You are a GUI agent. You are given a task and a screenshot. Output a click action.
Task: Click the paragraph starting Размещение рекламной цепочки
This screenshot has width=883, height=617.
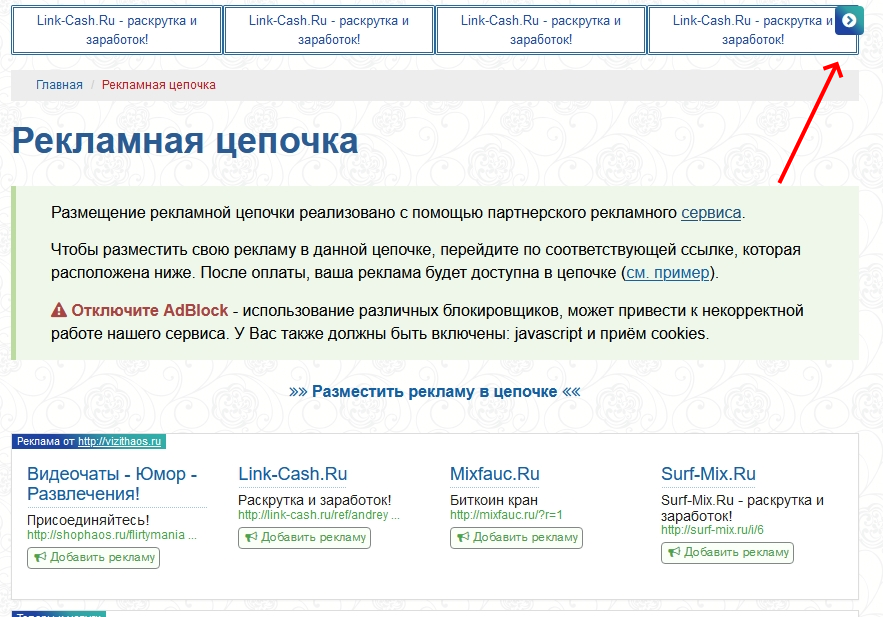[398, 213]
